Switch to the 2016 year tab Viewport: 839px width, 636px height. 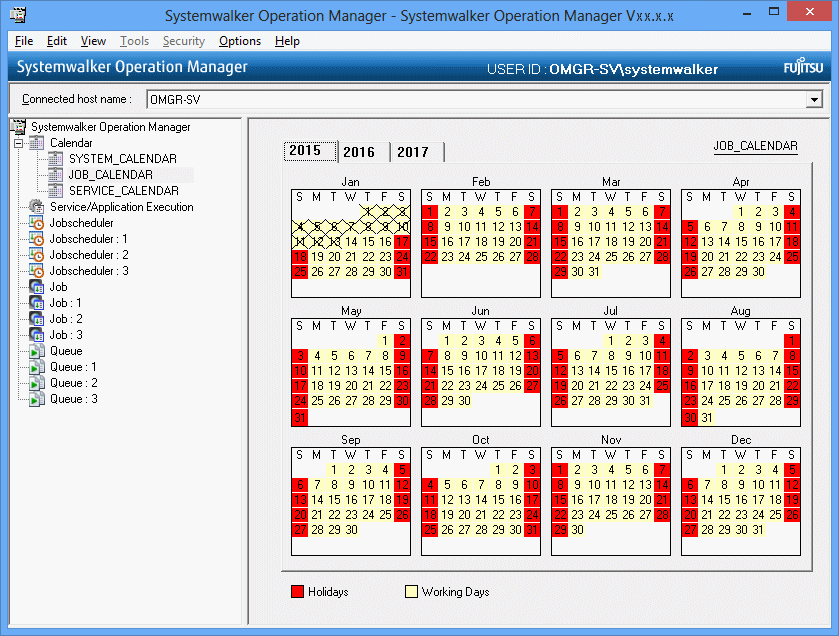coord(359,152)
